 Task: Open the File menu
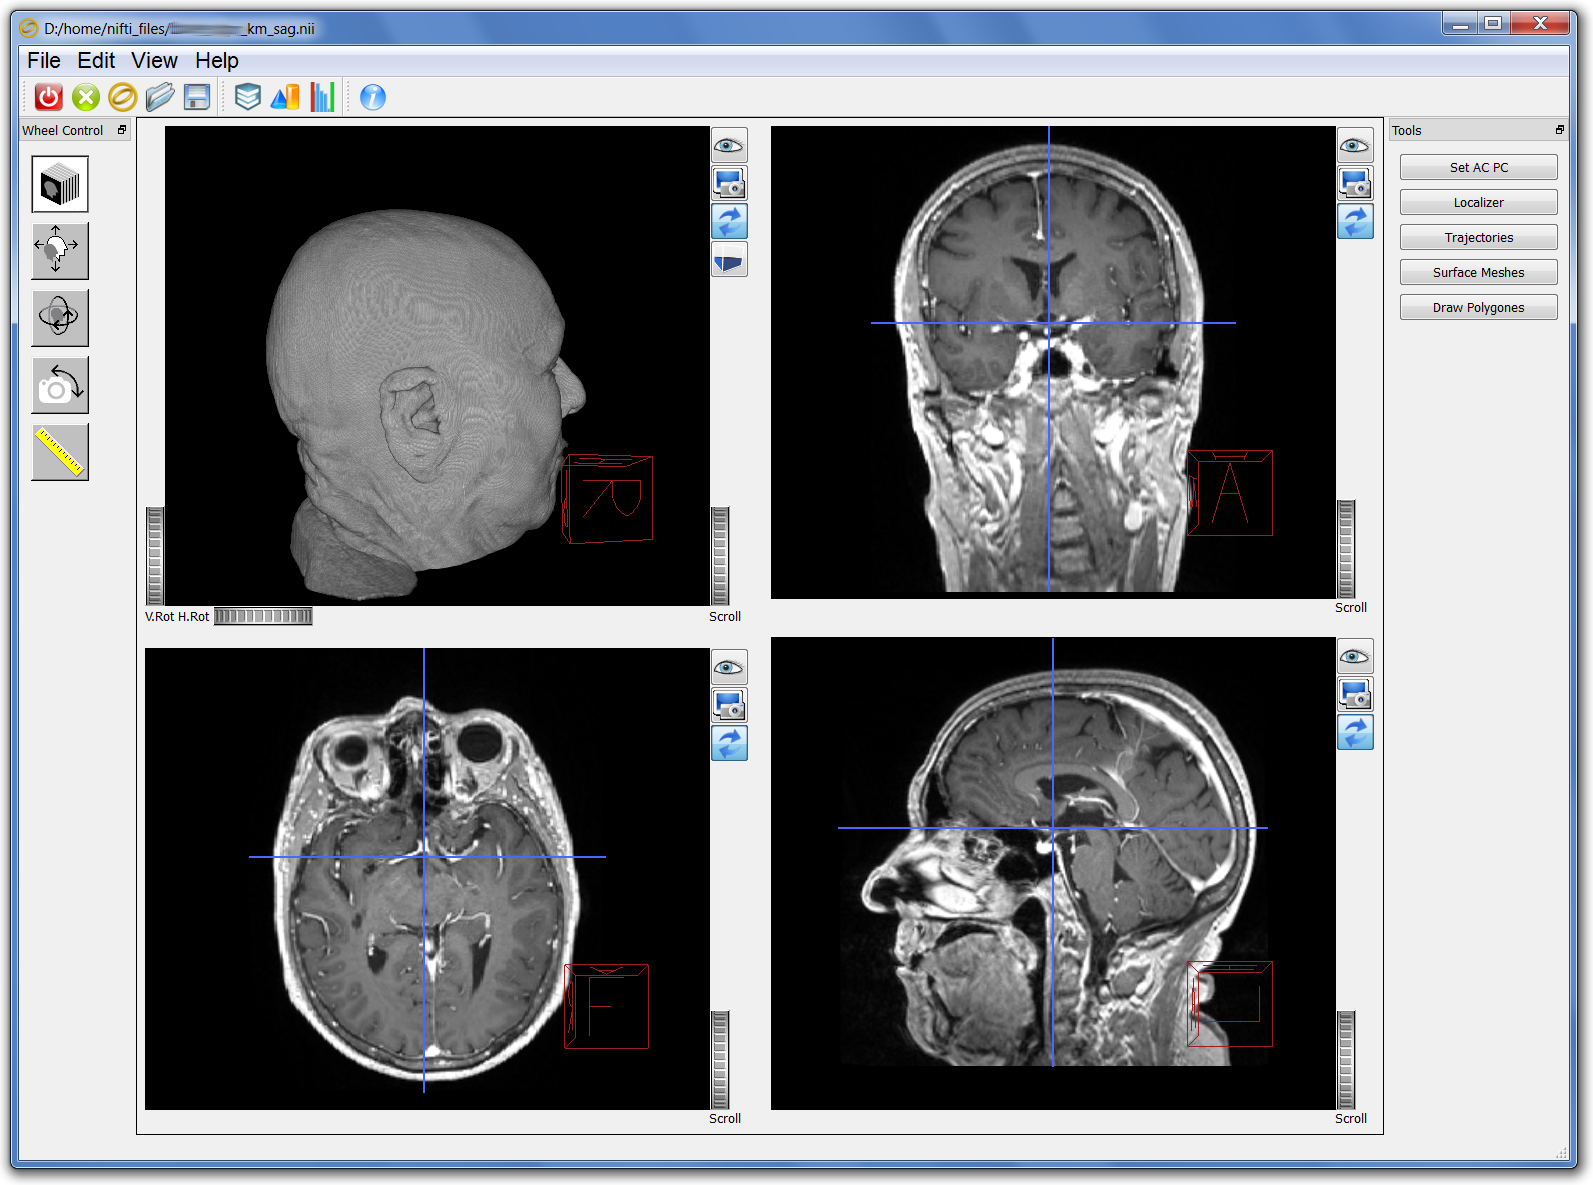[x=44, y=61]
